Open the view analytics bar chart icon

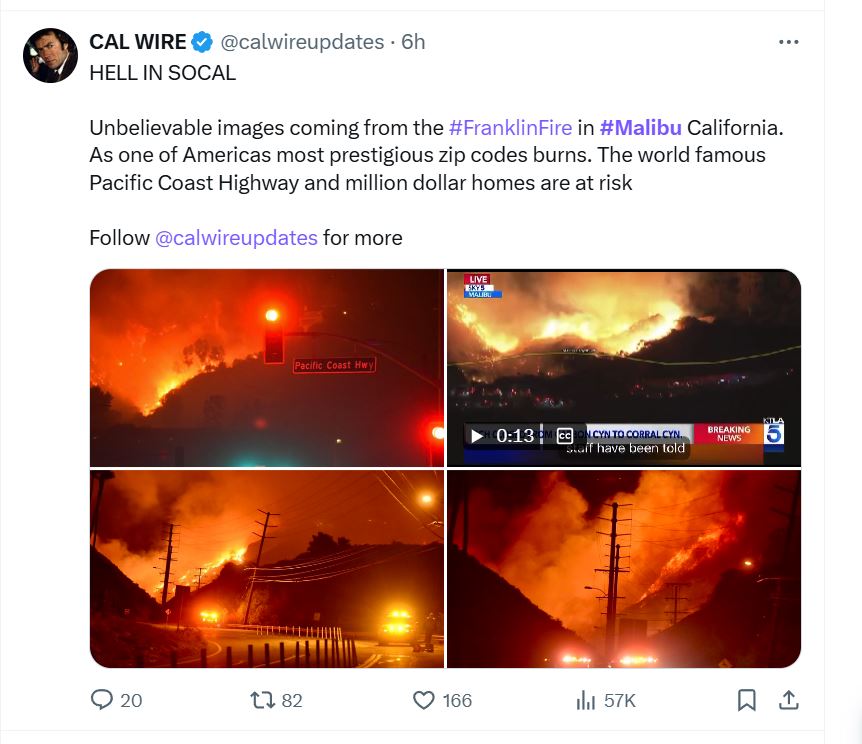[x=586, y=700]
